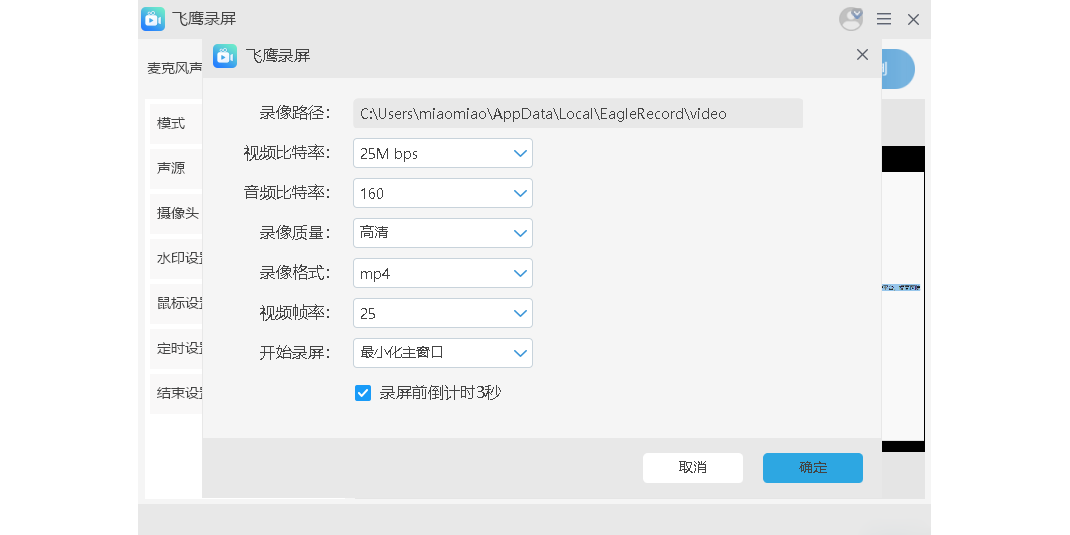Expand the 视频比特率 dropdown
The width and height of the screenshot is (1070, 535).
(x=443, y=153)
